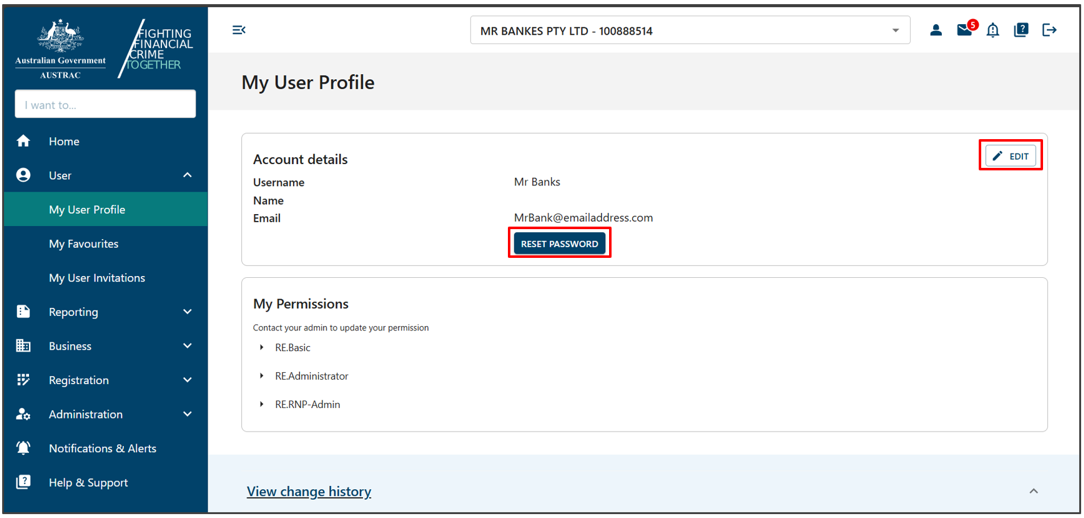
Task: Go to Home in the sidebar
Action: click(x=105, y=141)
